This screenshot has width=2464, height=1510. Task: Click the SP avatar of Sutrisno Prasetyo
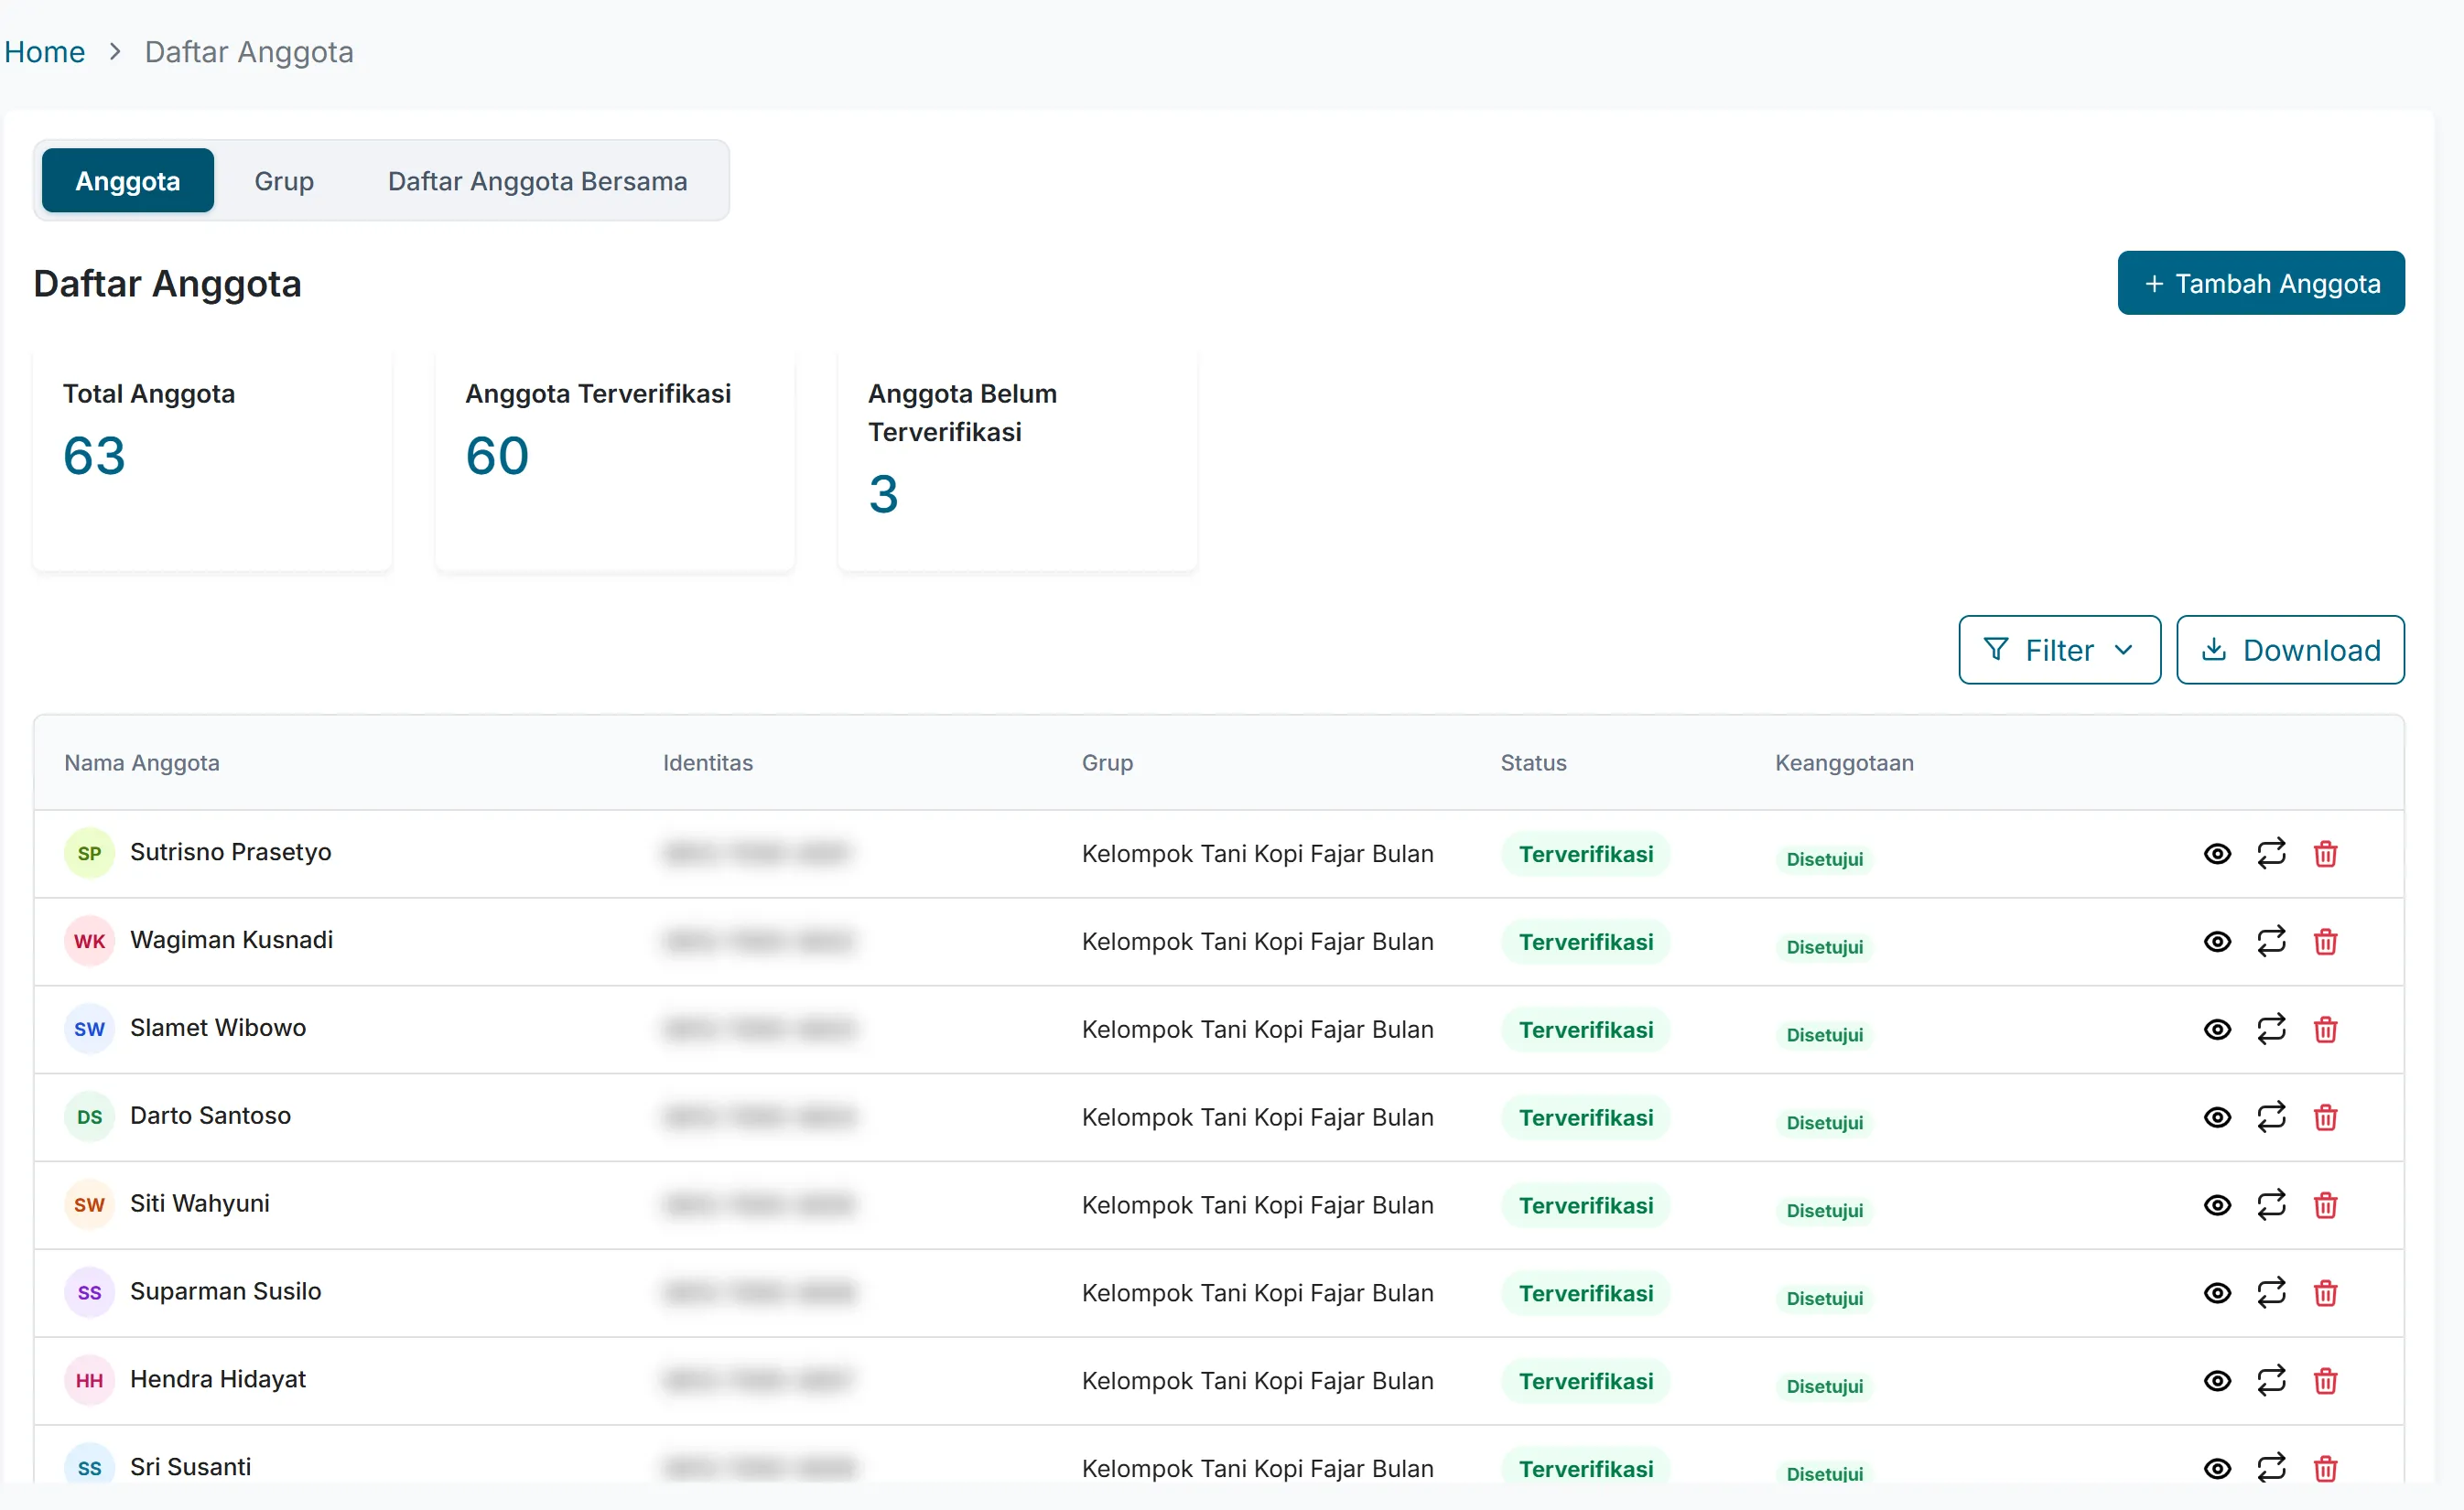pos(89,854)
